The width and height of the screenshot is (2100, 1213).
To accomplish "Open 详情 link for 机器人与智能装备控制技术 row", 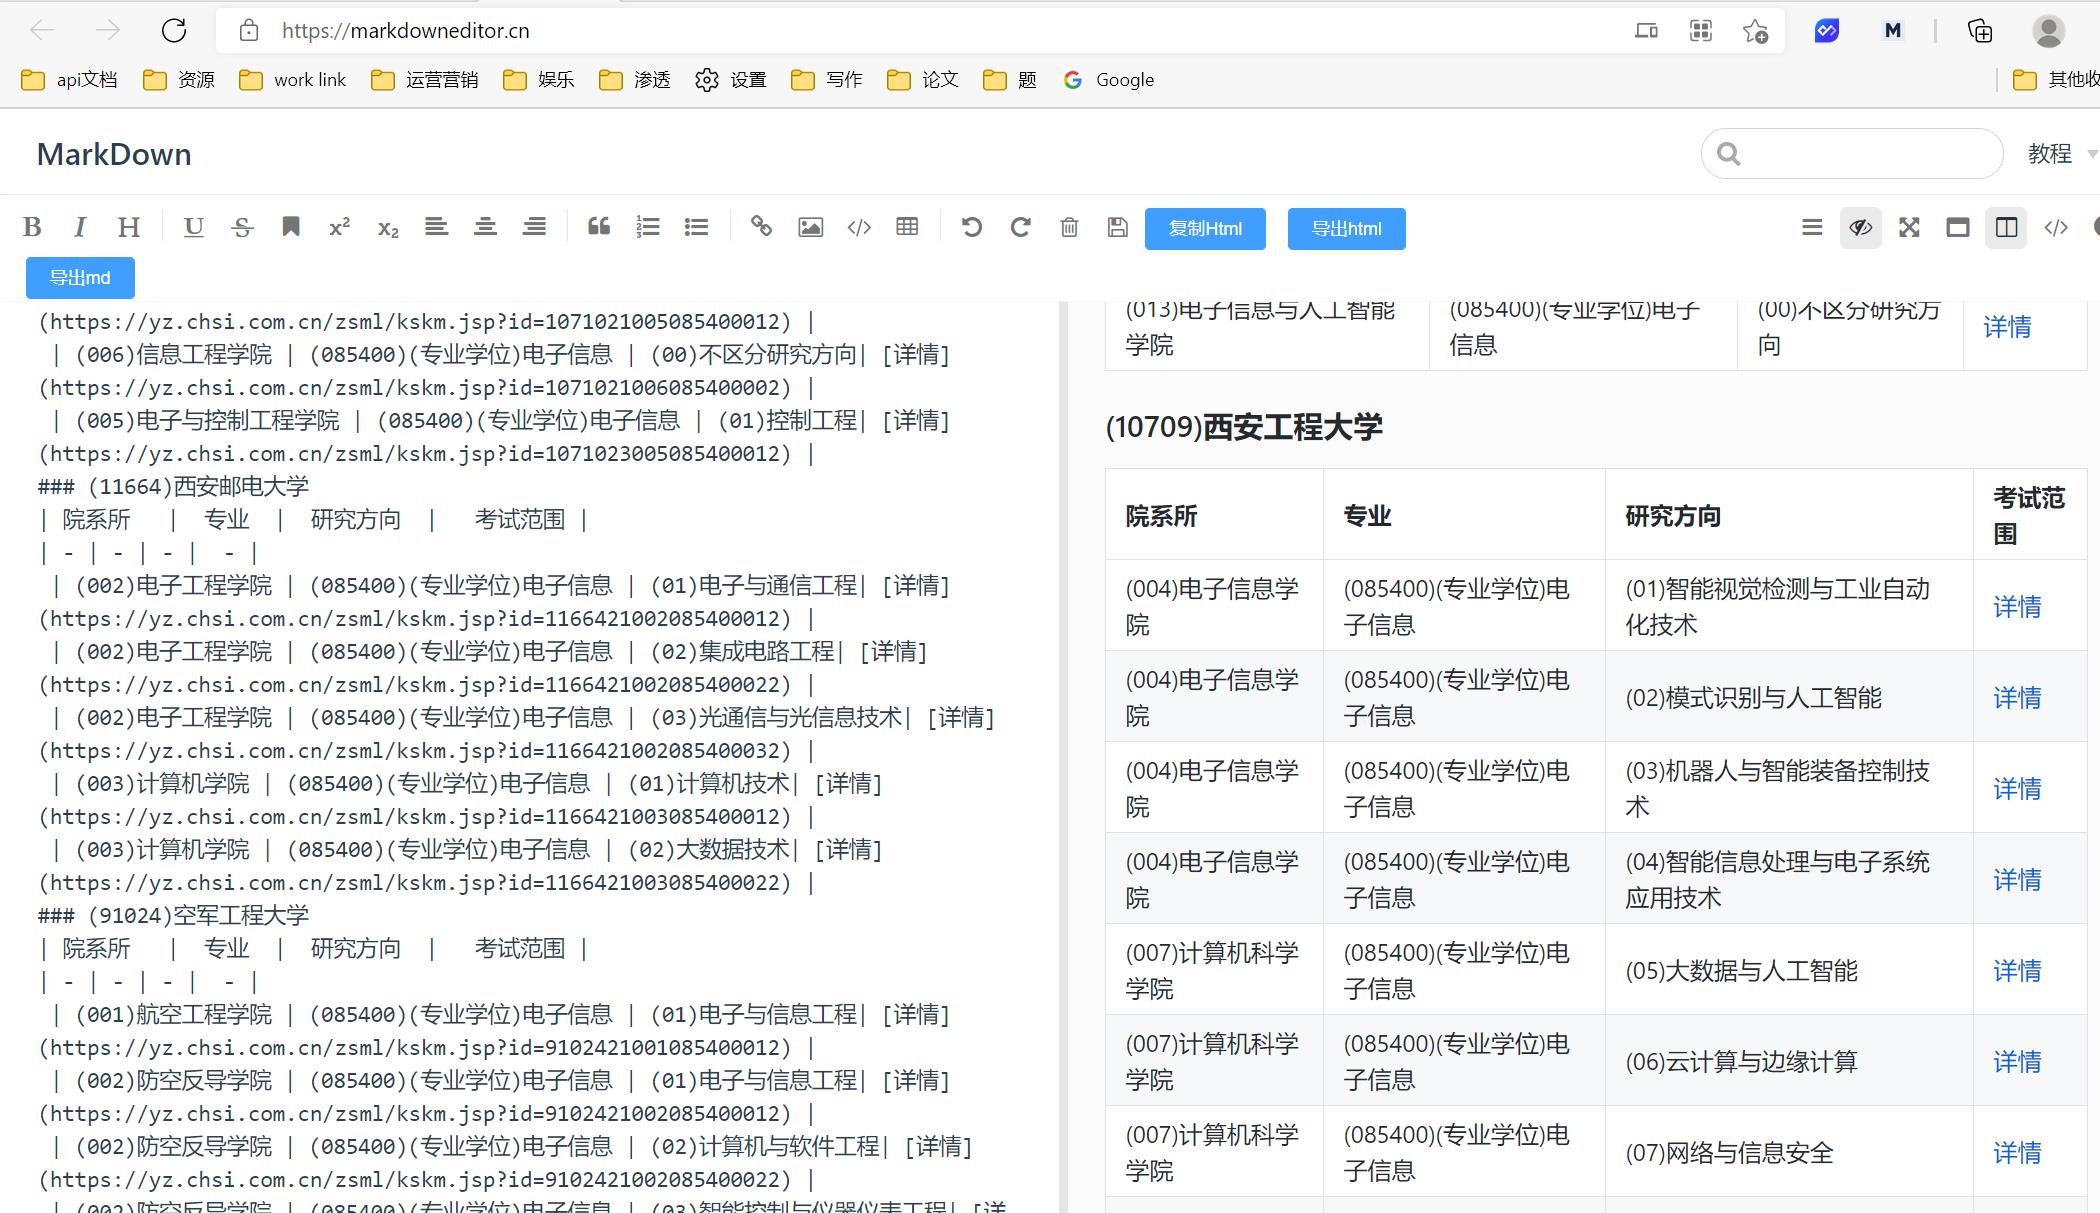I will pos(2016,789).
